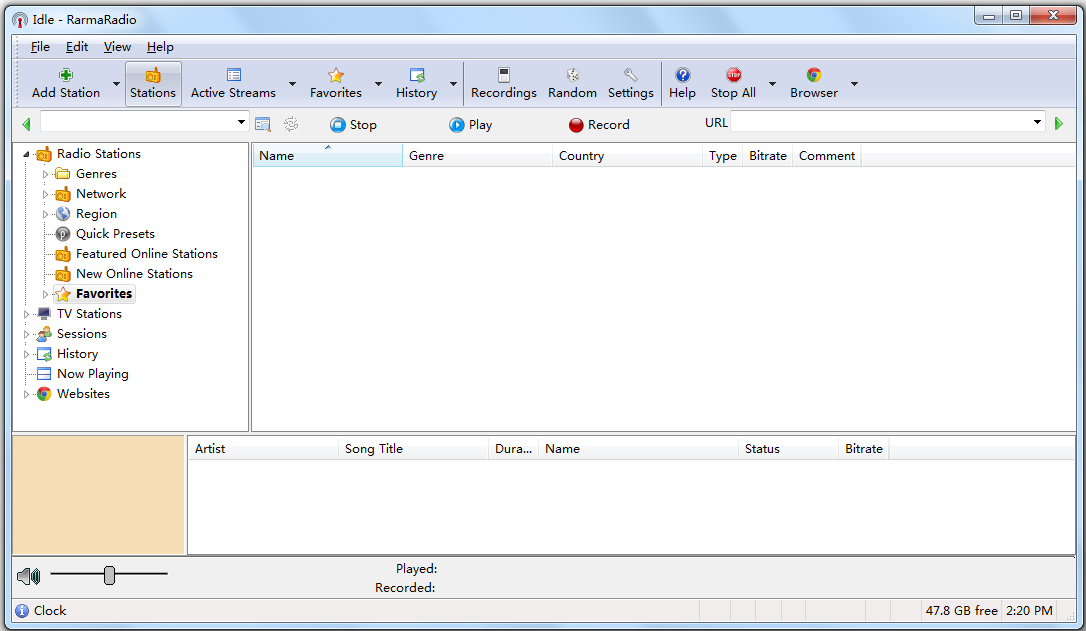This screenshot has width=1086, height=631.
Task: Click the station details icon beside search box
Action: [262, 125]
